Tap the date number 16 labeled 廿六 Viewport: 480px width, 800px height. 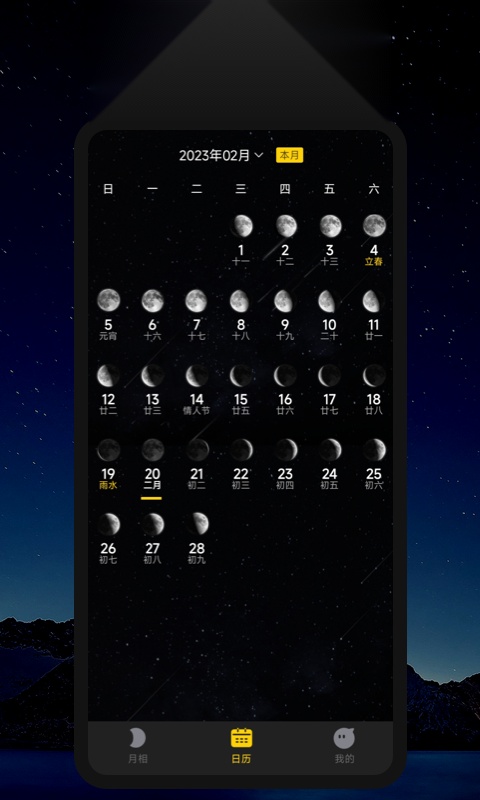285,399
